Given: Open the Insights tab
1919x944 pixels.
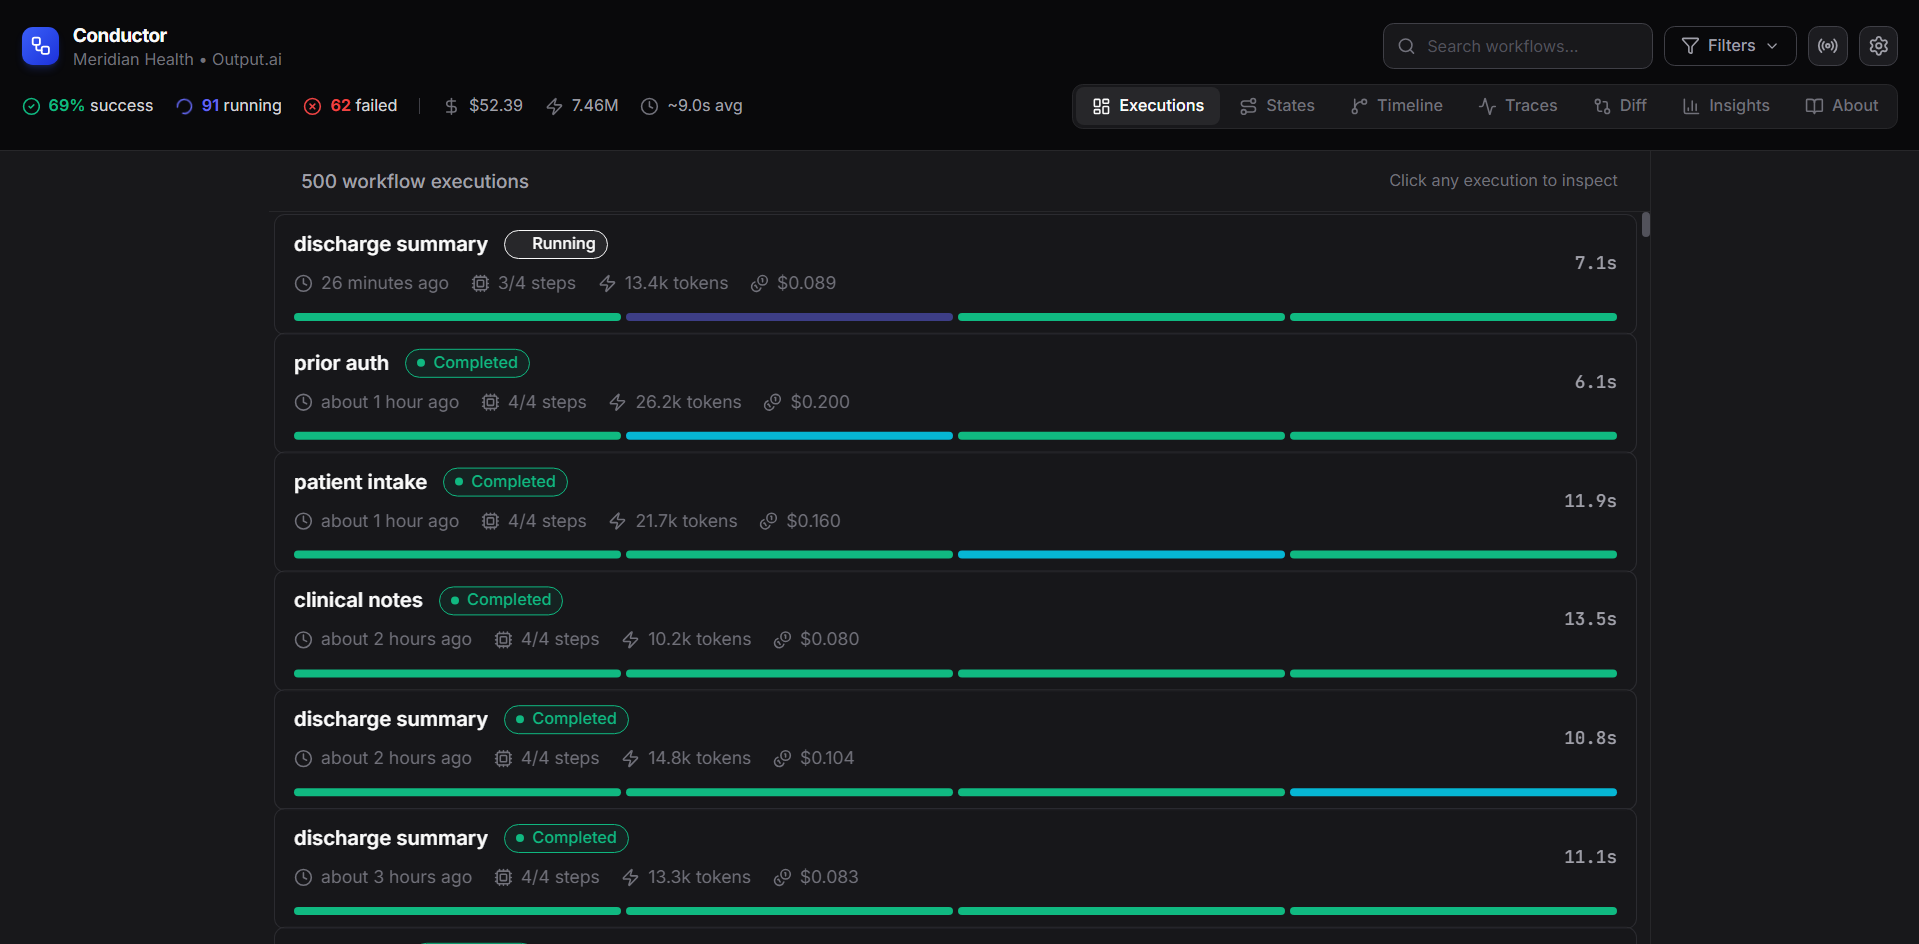Looking at the screenshot, I should pos(1726,106).
